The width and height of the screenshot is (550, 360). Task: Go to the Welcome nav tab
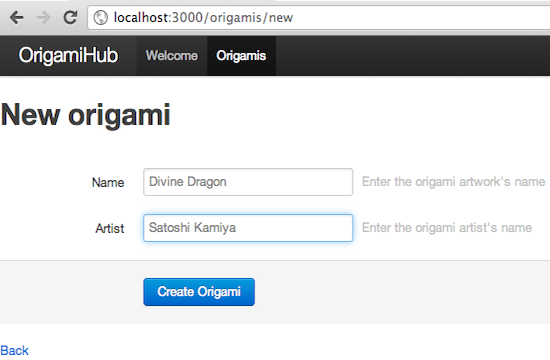[172, 55]
